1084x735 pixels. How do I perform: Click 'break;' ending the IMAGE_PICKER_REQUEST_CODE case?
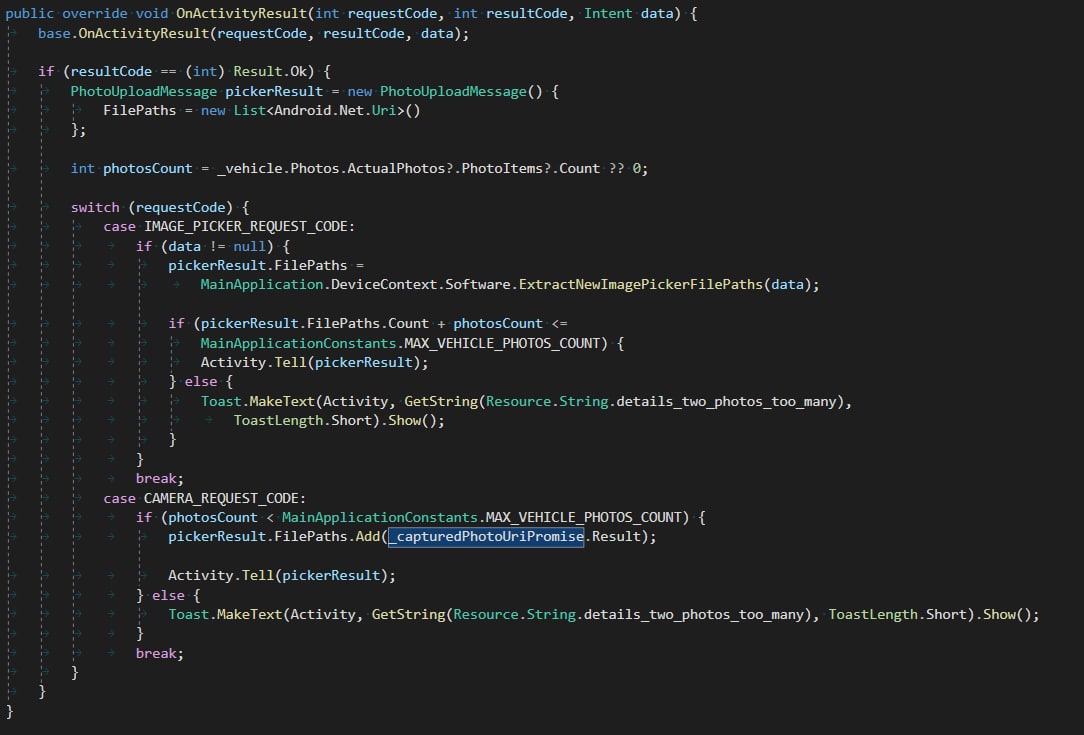point(160,478)
